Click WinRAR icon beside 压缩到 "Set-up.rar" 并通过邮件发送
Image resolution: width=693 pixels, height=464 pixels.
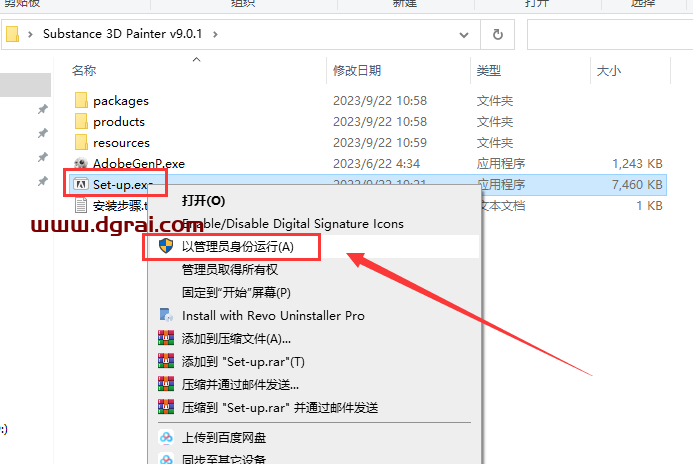click(166, 407)
